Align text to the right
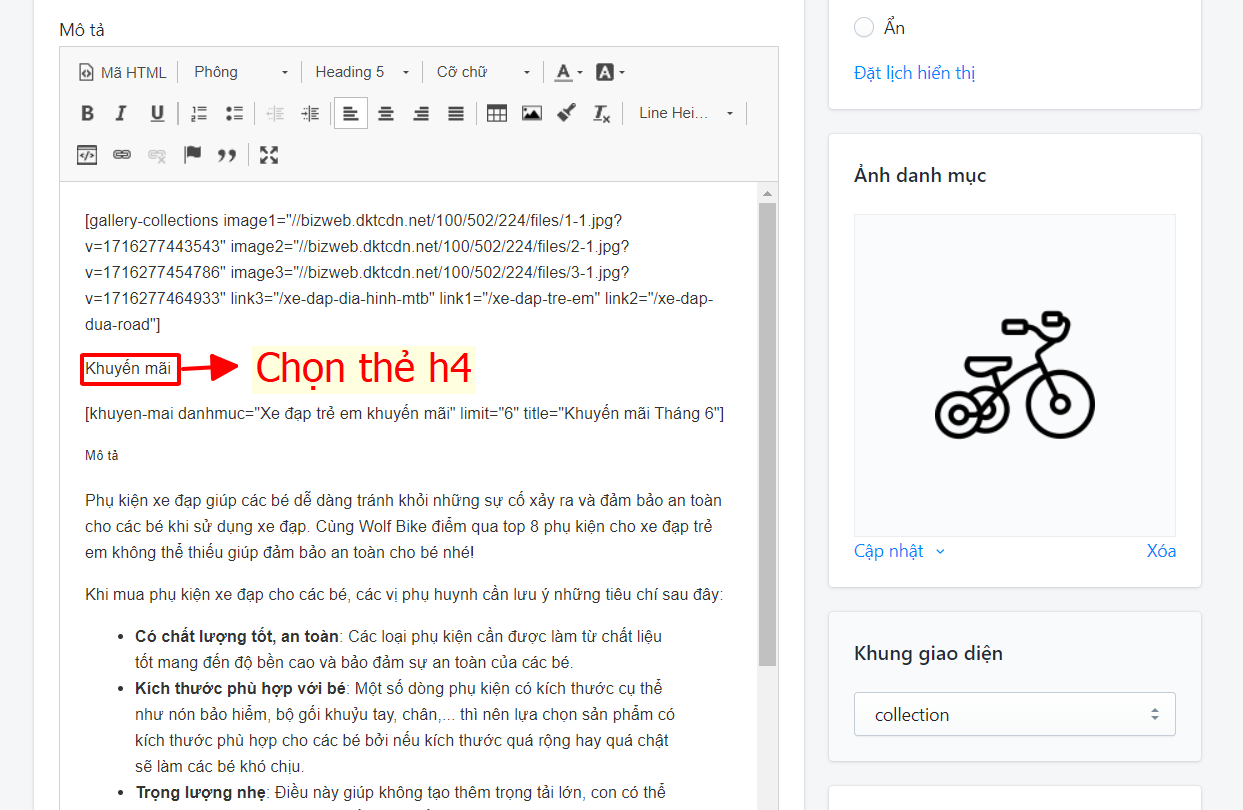This screenshot has width=1243, height=810. tap(421, 114)
